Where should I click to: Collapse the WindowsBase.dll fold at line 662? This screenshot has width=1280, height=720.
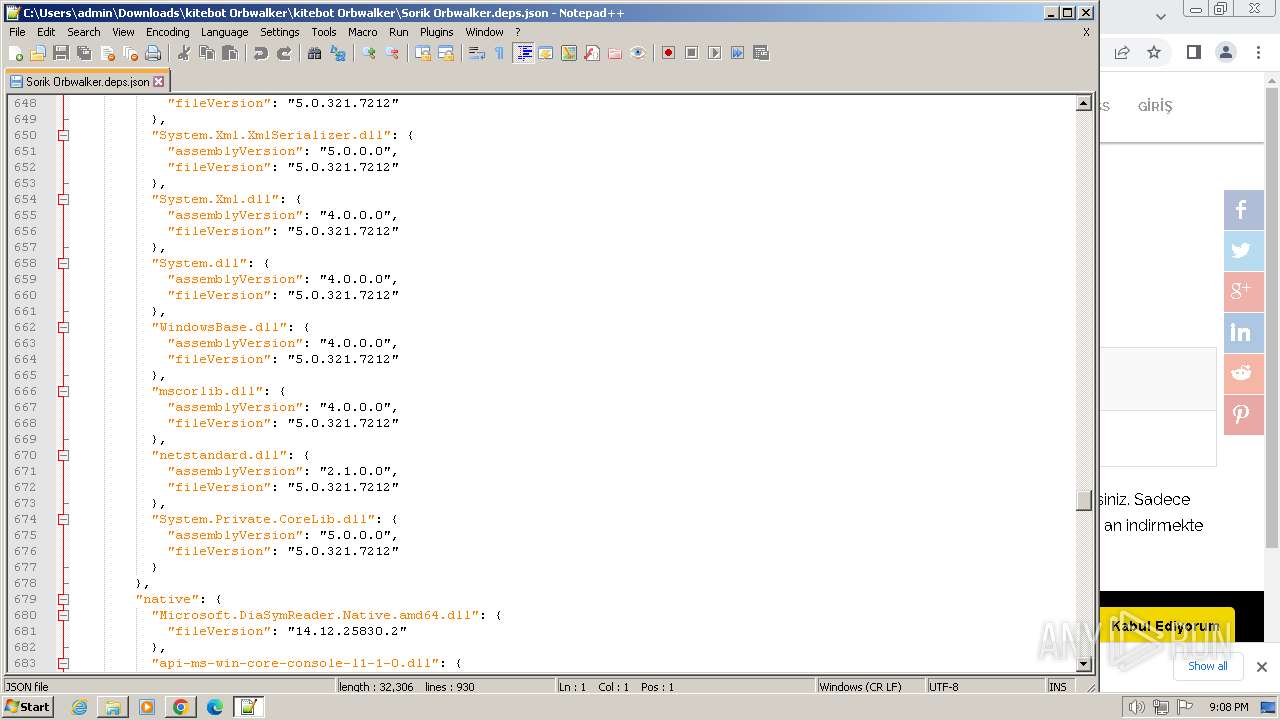point(63,327)
